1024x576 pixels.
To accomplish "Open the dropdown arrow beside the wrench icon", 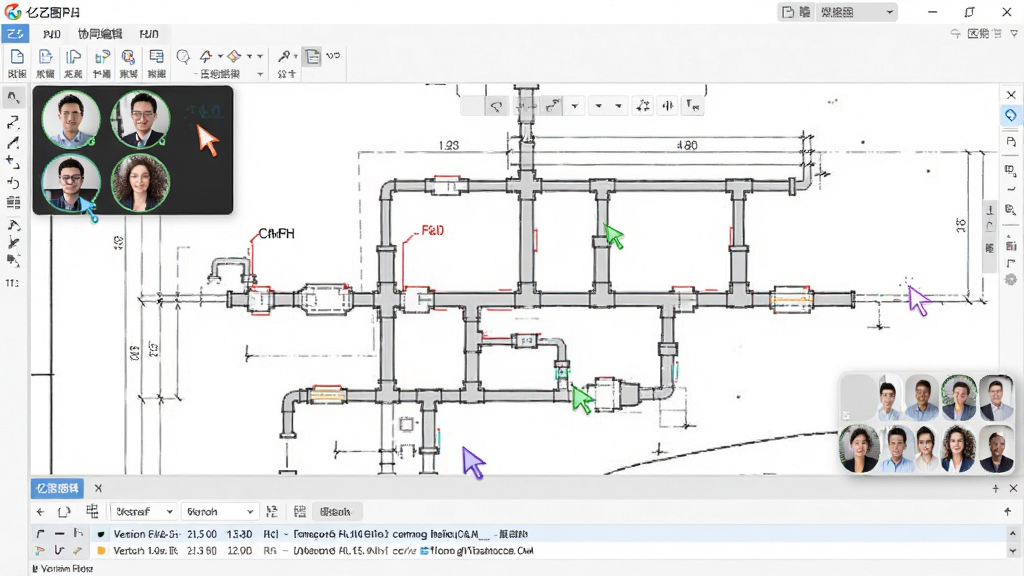I will pyautogui.click(x=295, y=56).
